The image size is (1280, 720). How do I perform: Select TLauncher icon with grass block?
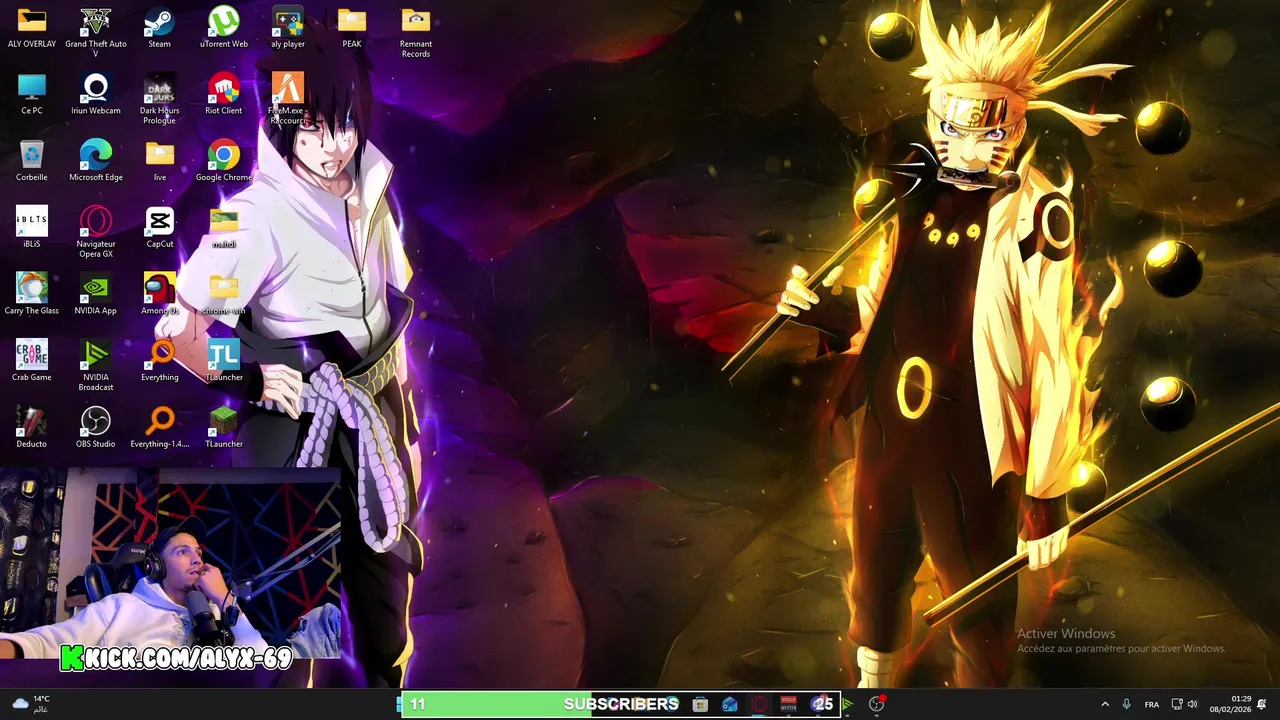pos(224,427)
